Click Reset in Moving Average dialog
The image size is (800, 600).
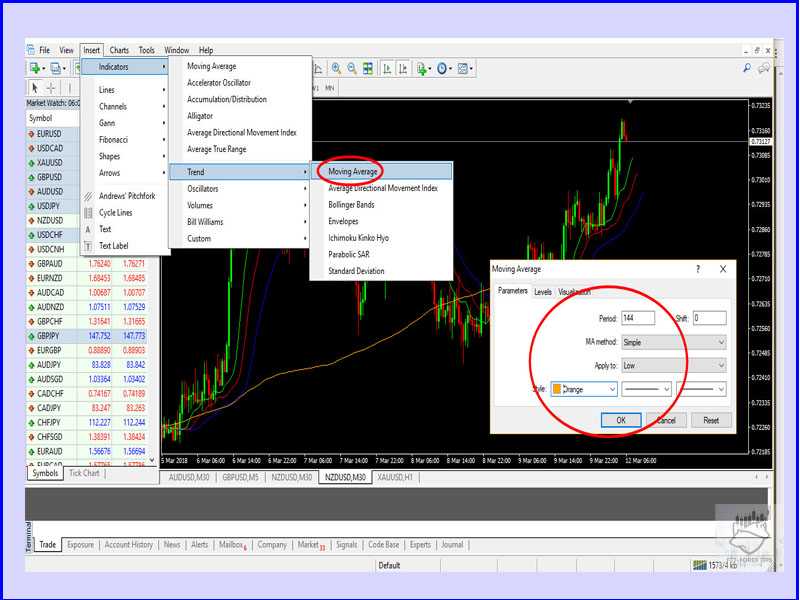[711, 420]
